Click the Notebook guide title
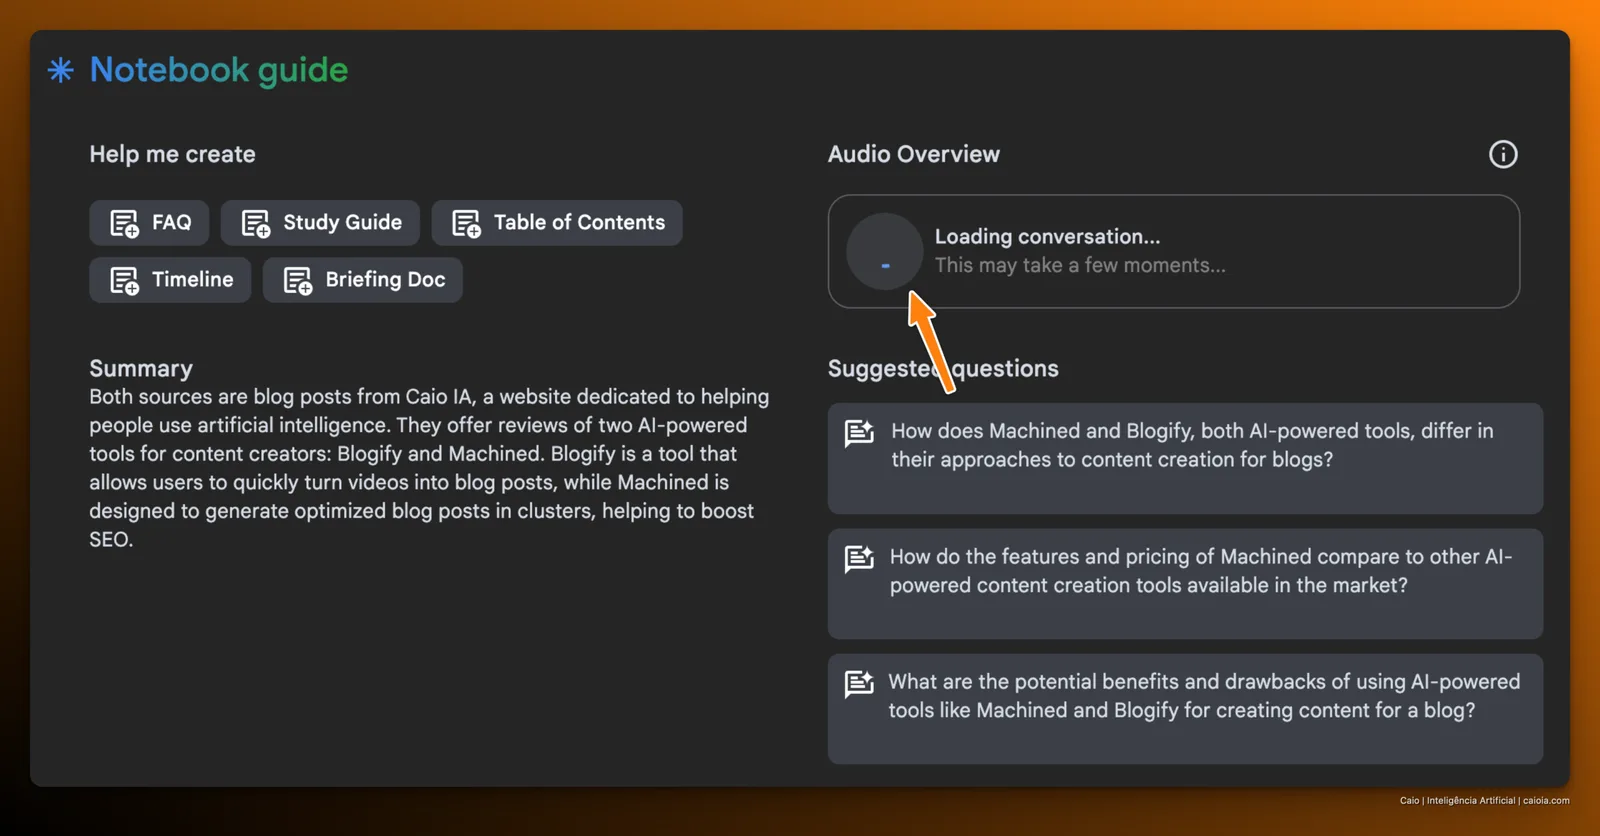 [x=219, y=70]
